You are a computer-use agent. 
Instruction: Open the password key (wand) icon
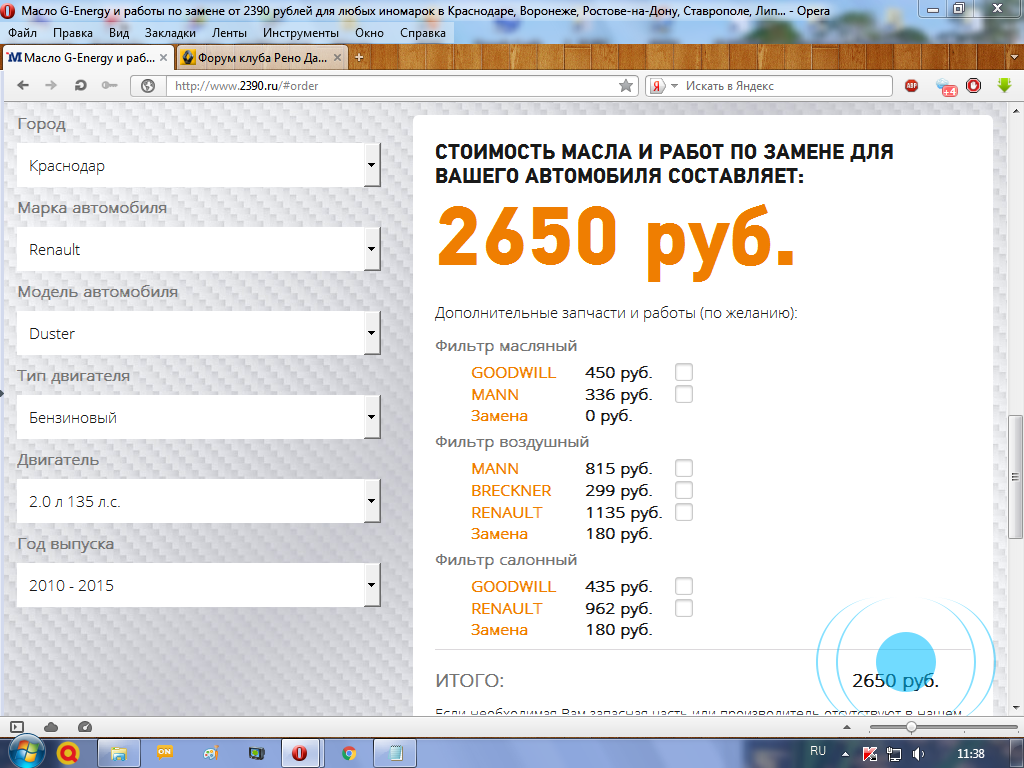pos(109,86)
